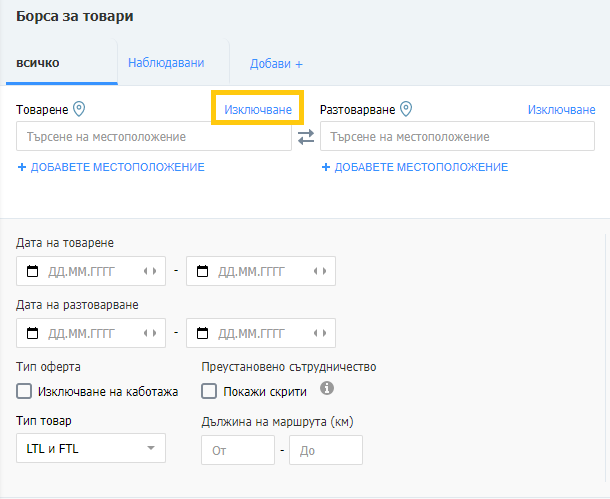Screen dimensions: 610x499
Task: Open map pin next to Разтоварване label
Action: (406, 109)
